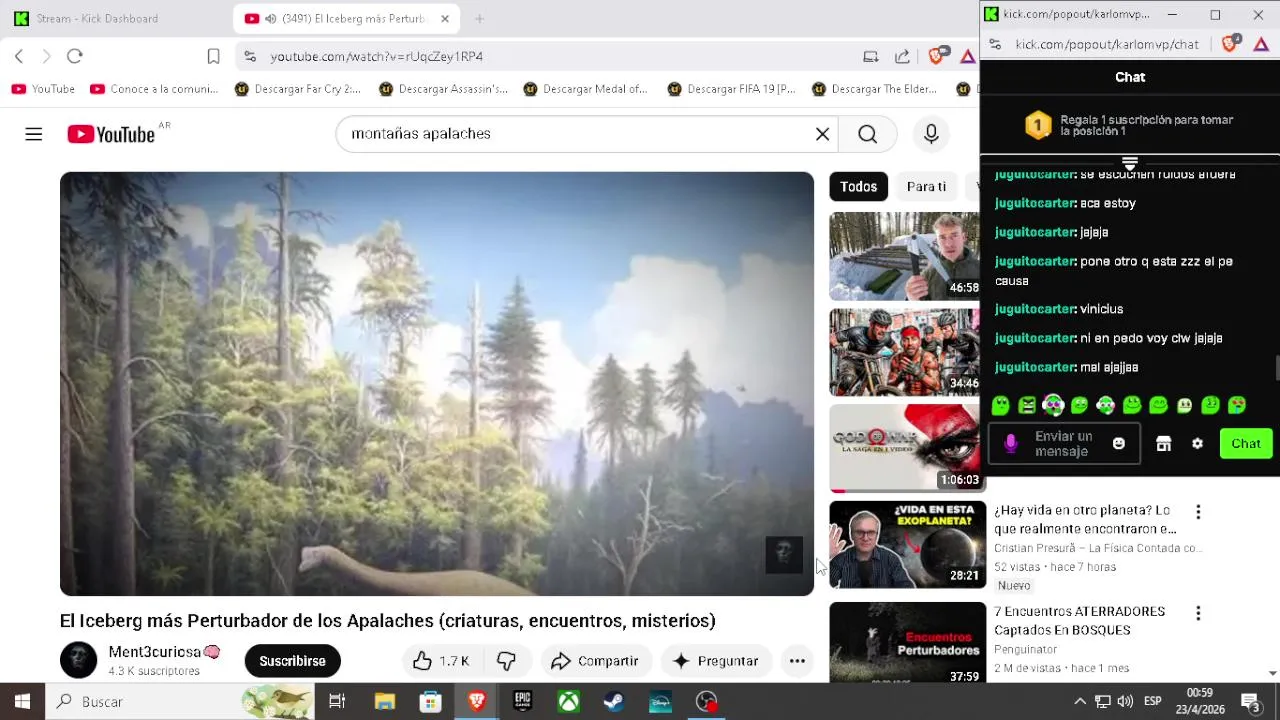Screen dimensions: 1280x720
Task: Open Descargar Assassin's bookmark
Action: [x=443, y=89]
